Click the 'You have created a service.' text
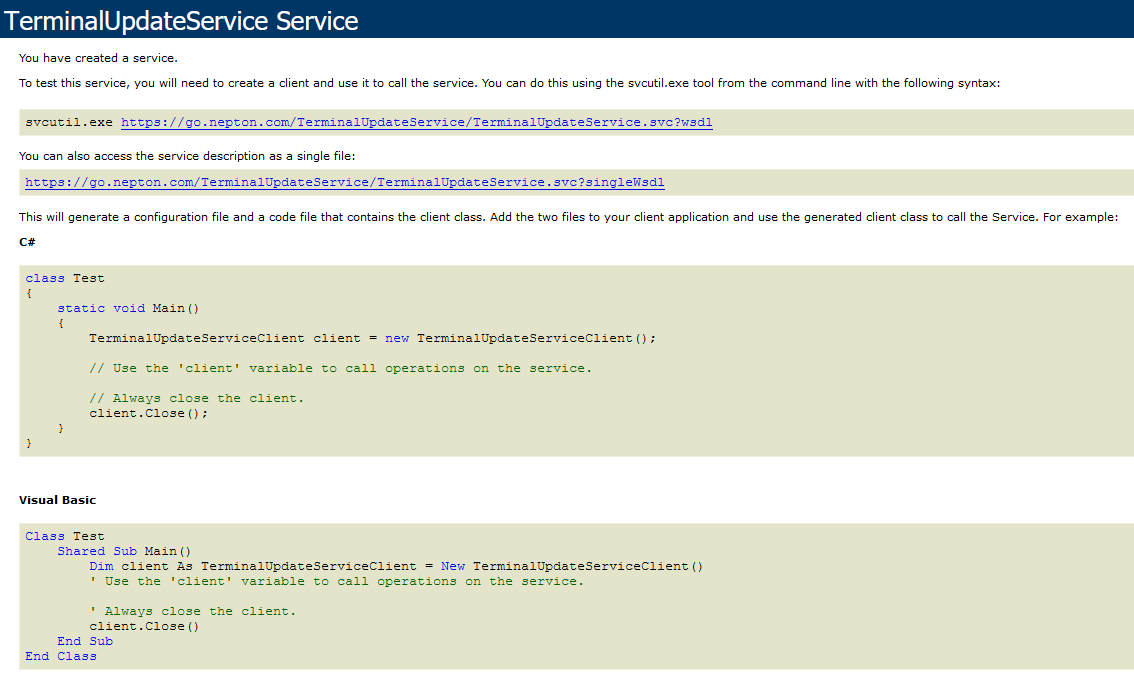The image size is (1134, 674). (98, 58)
